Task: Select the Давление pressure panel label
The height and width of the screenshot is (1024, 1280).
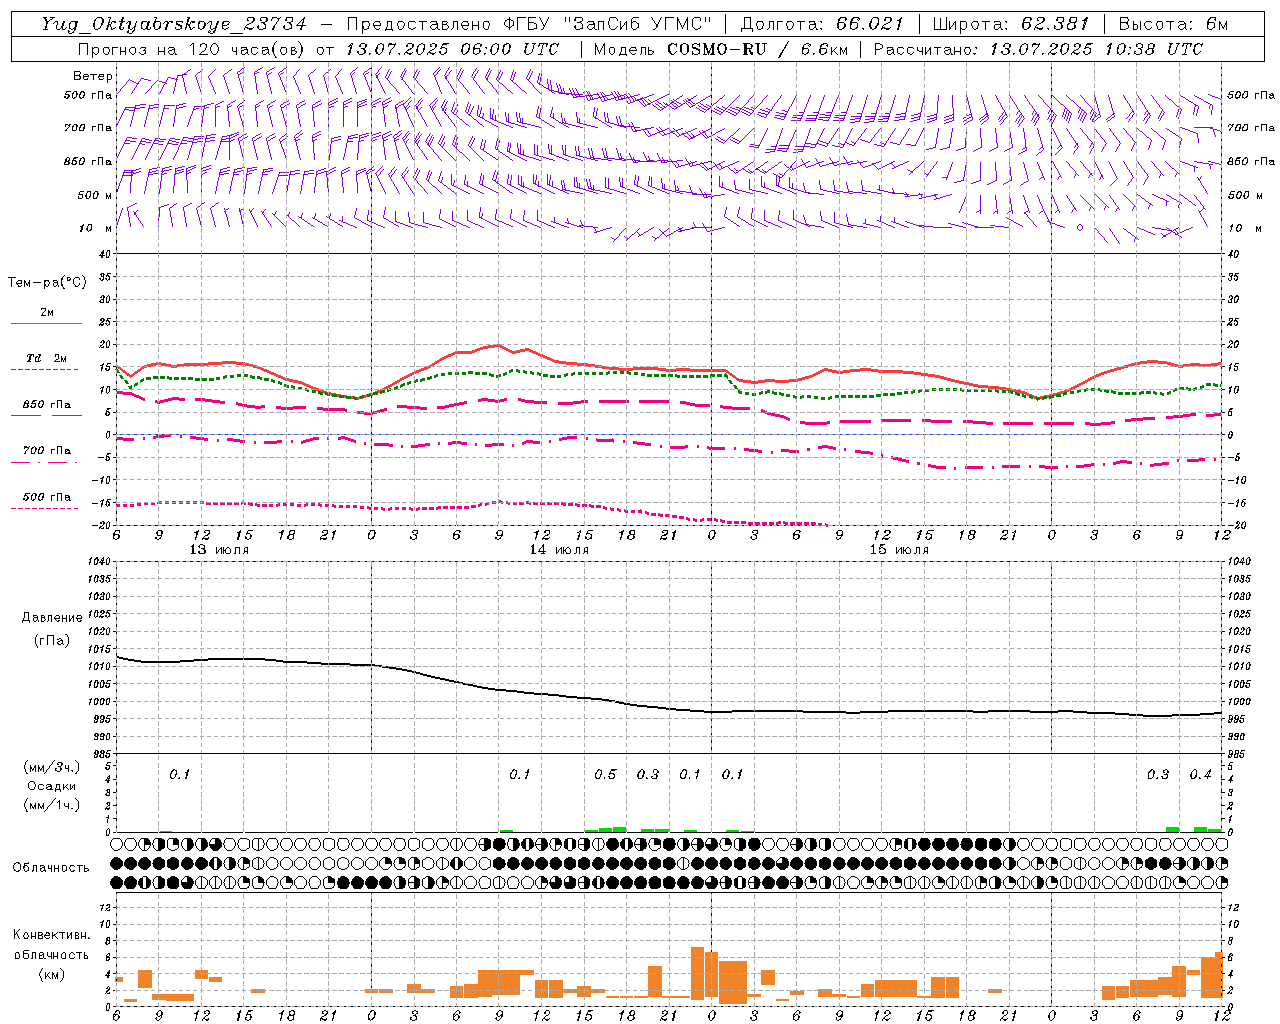Action: (x=52, y=618)
